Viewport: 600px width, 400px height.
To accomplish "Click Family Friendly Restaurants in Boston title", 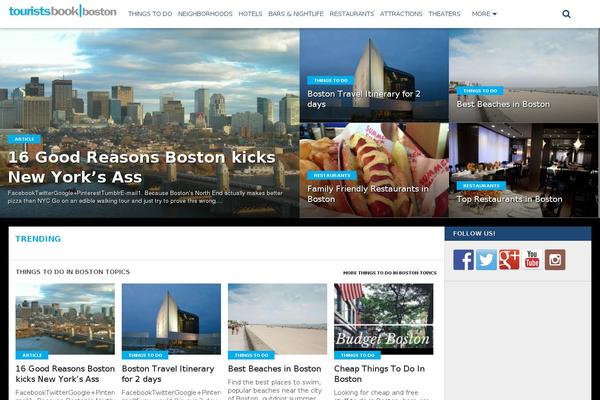I will (x=367, y=193).
